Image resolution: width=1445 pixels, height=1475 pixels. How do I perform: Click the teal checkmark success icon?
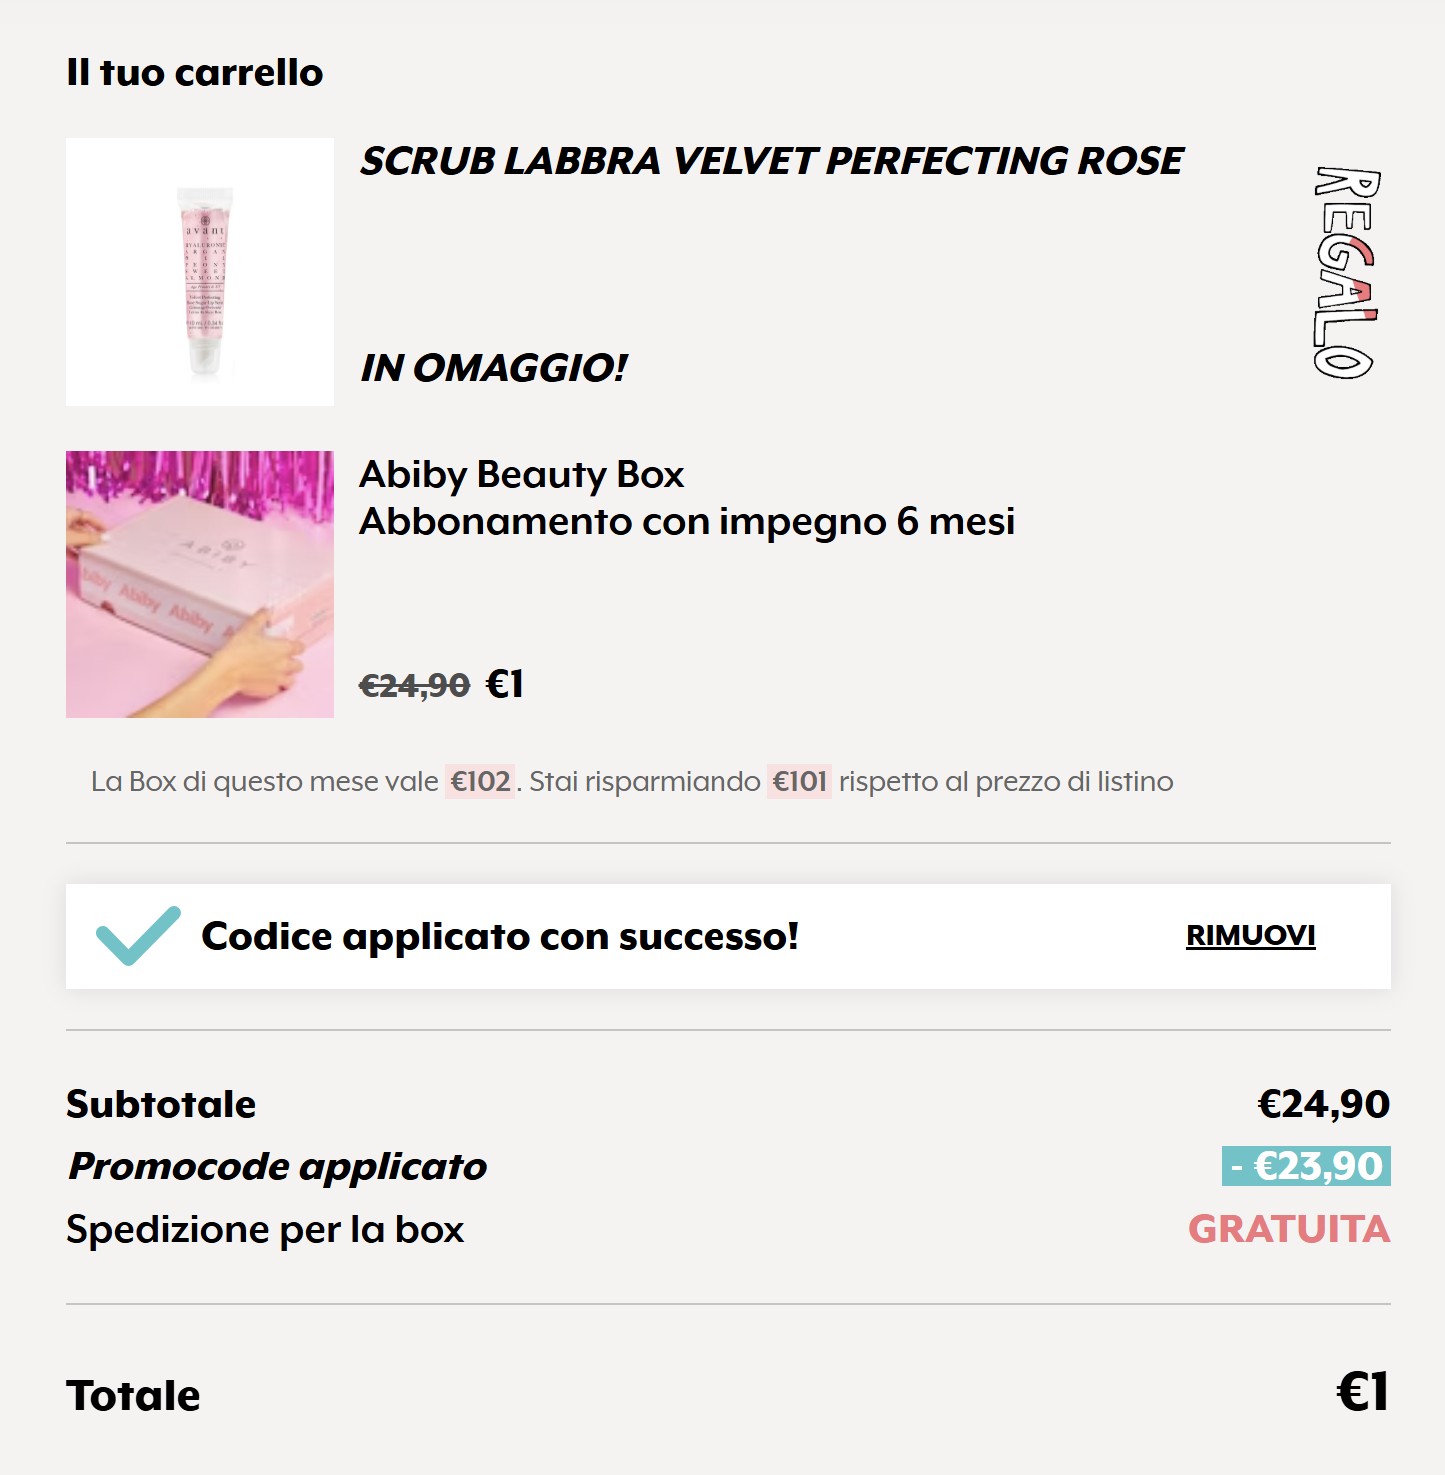click(x=138, y=936)
